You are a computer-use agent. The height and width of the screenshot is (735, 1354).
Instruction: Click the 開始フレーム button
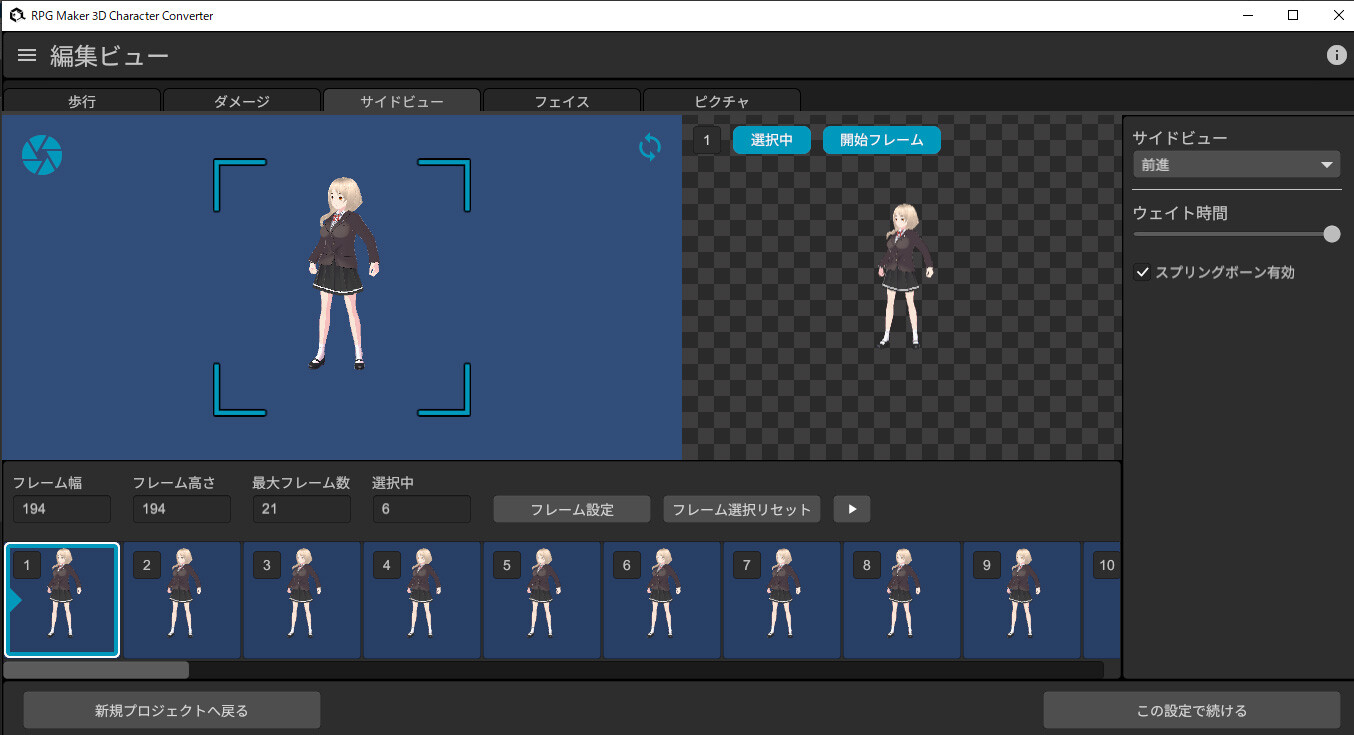tap(881, 140)
